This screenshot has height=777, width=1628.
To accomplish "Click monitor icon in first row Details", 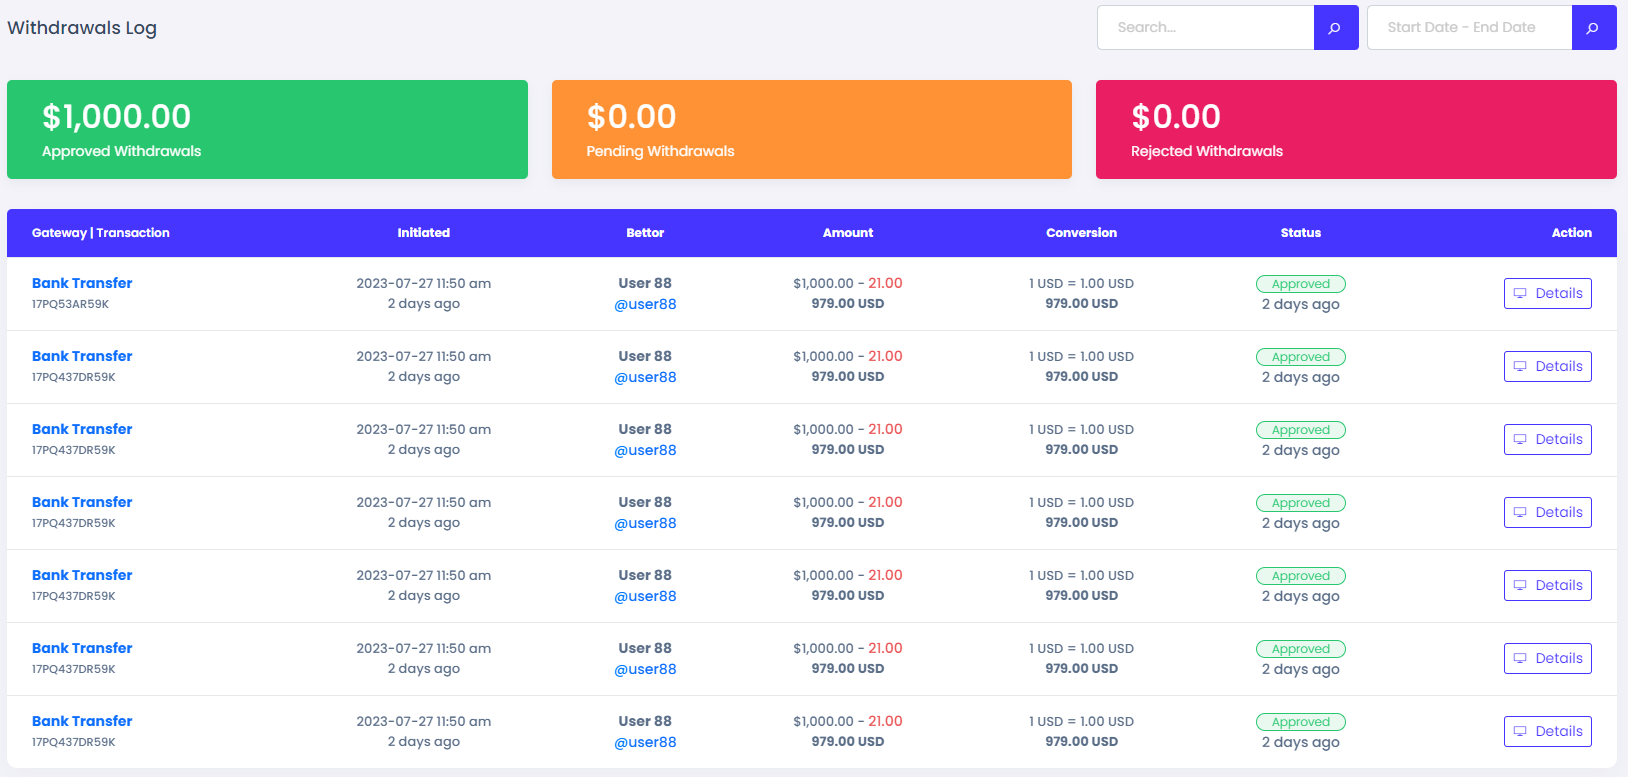I will tap(1520, 293).
